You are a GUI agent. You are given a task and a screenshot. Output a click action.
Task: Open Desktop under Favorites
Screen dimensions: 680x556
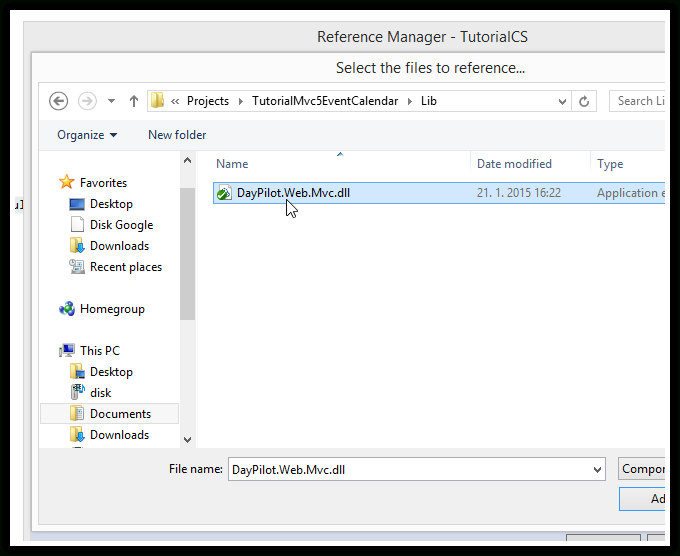pyautogui.click(x=111, y=204)
